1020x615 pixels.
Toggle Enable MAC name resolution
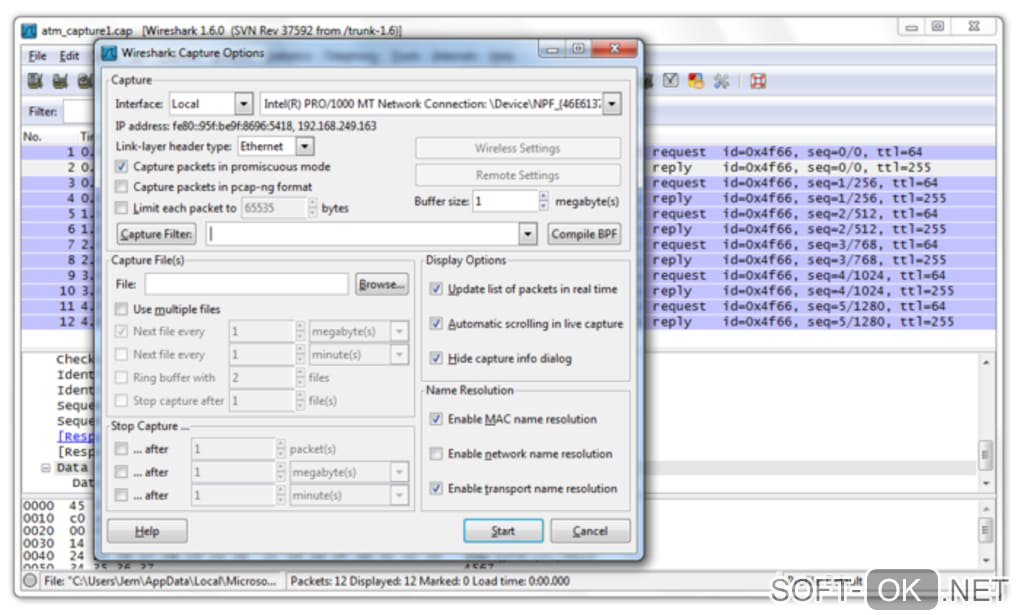pos(436,418)
